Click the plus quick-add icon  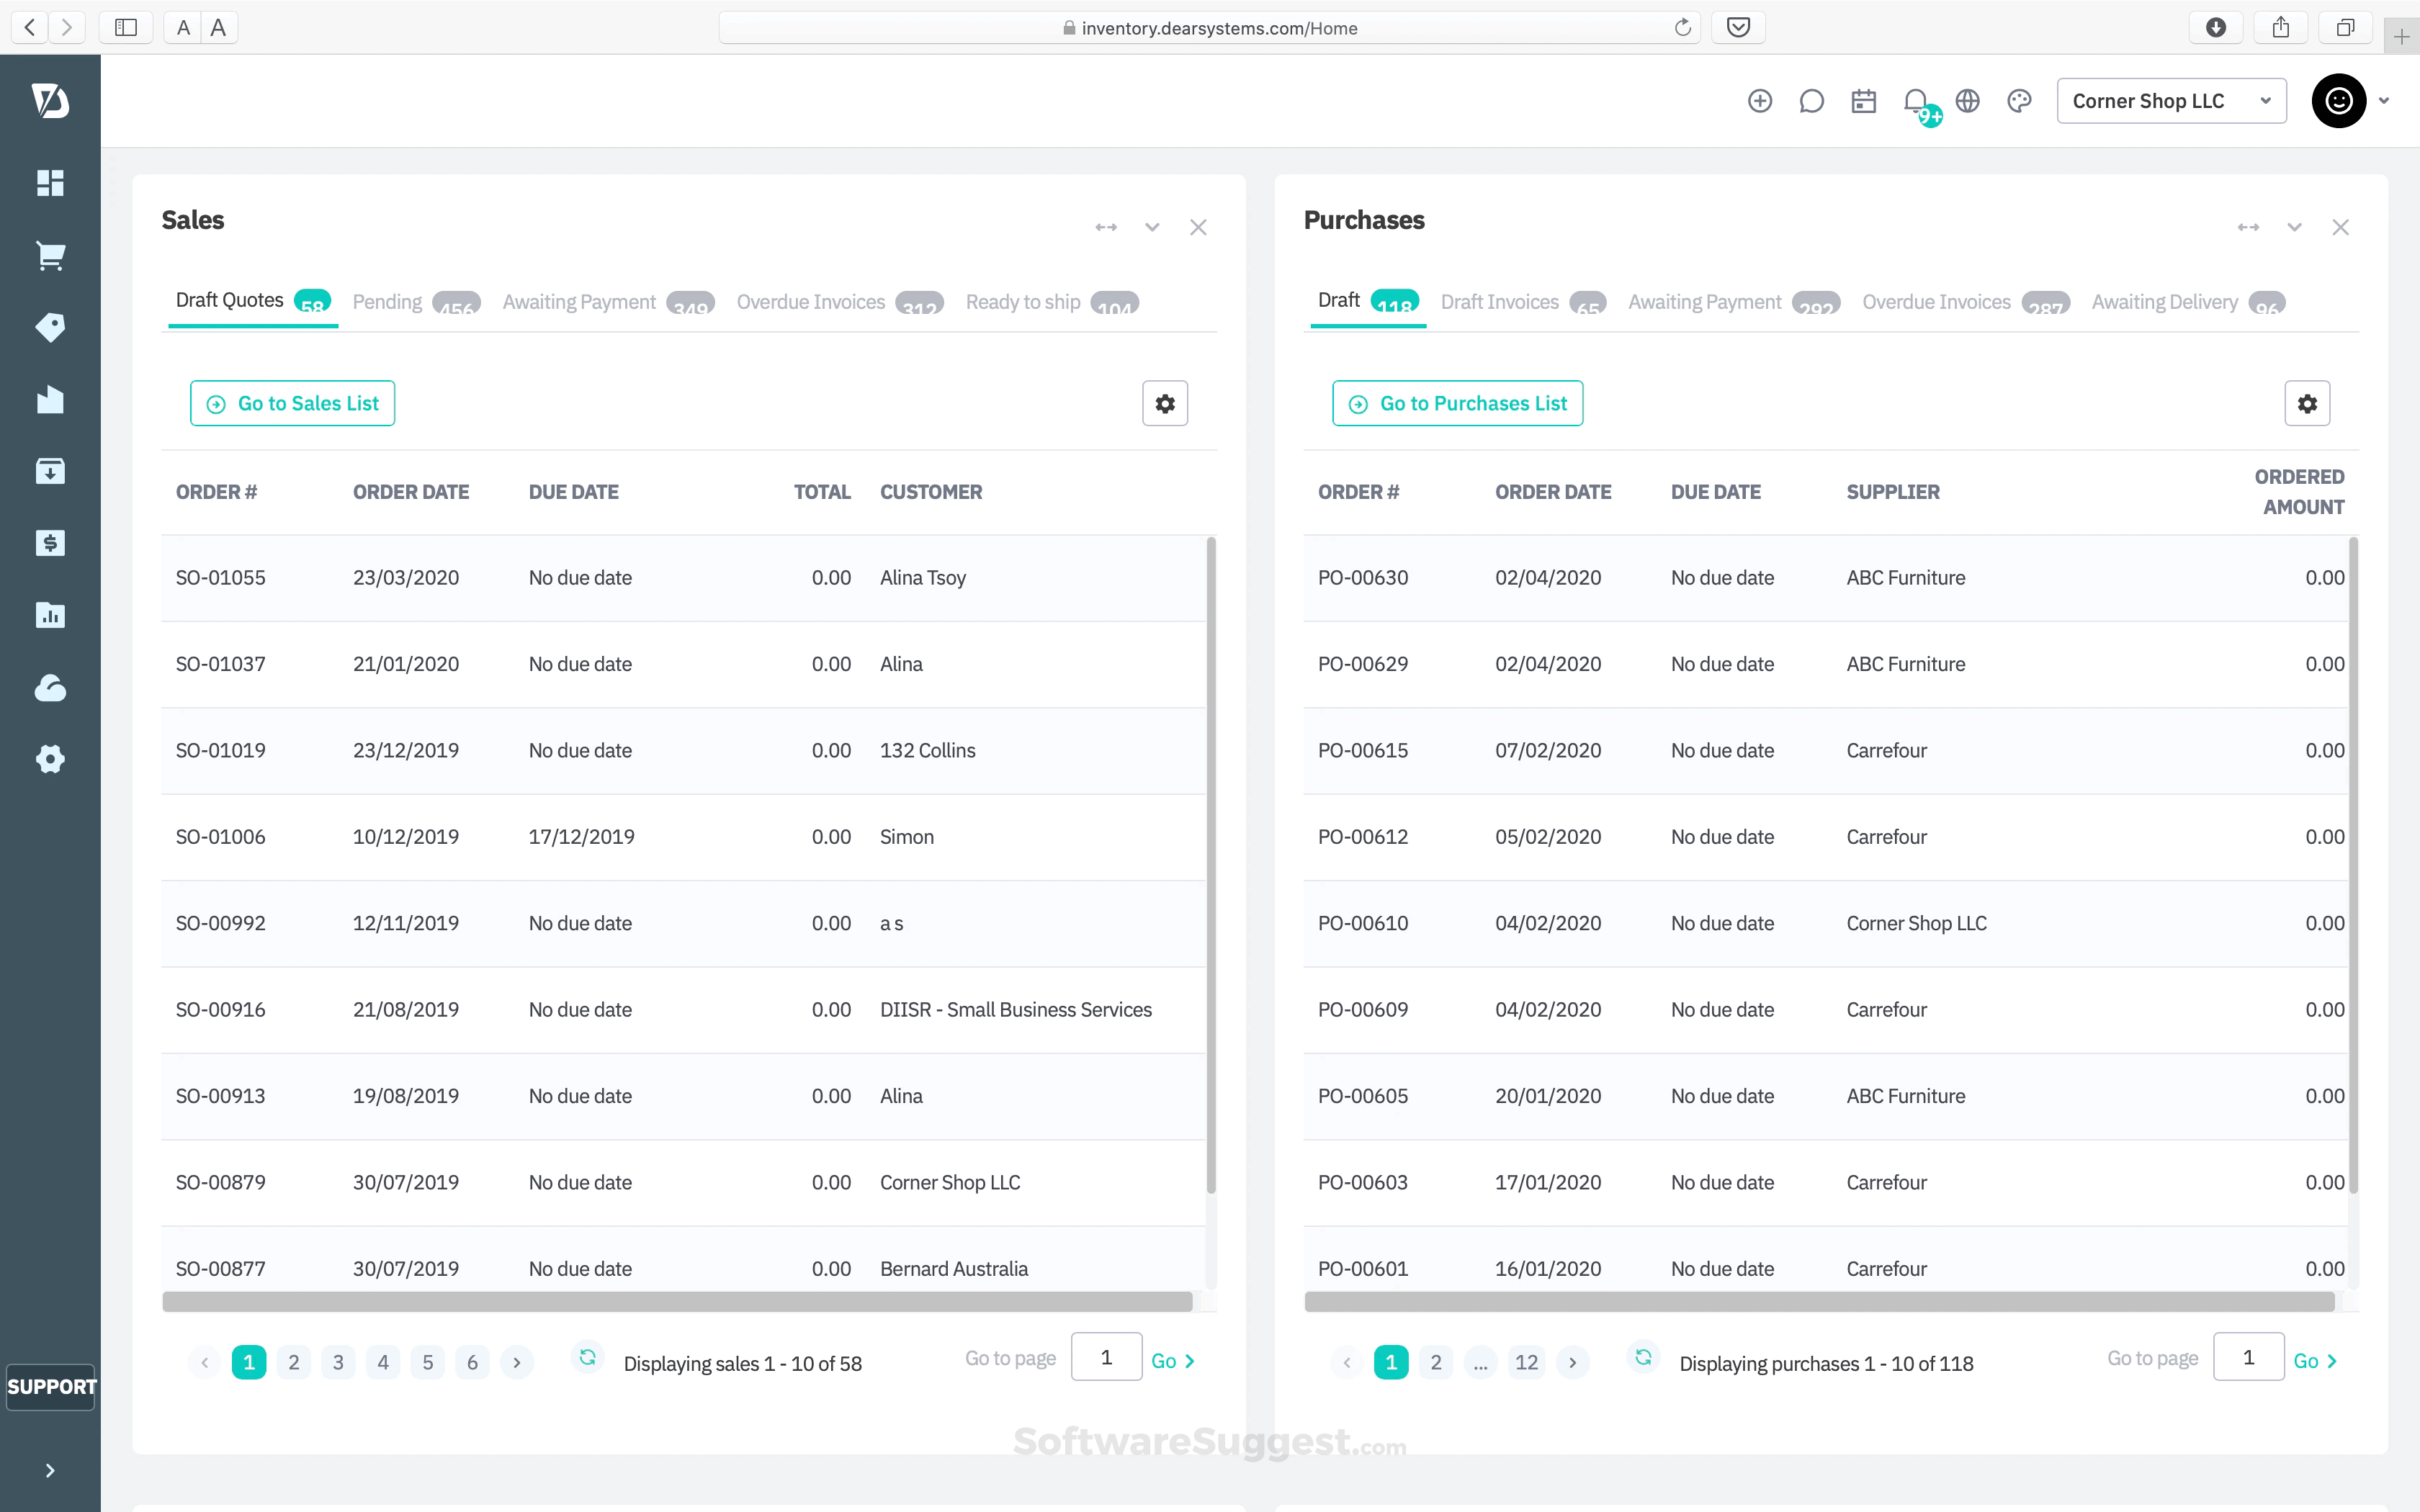[x=1760, y=101]
